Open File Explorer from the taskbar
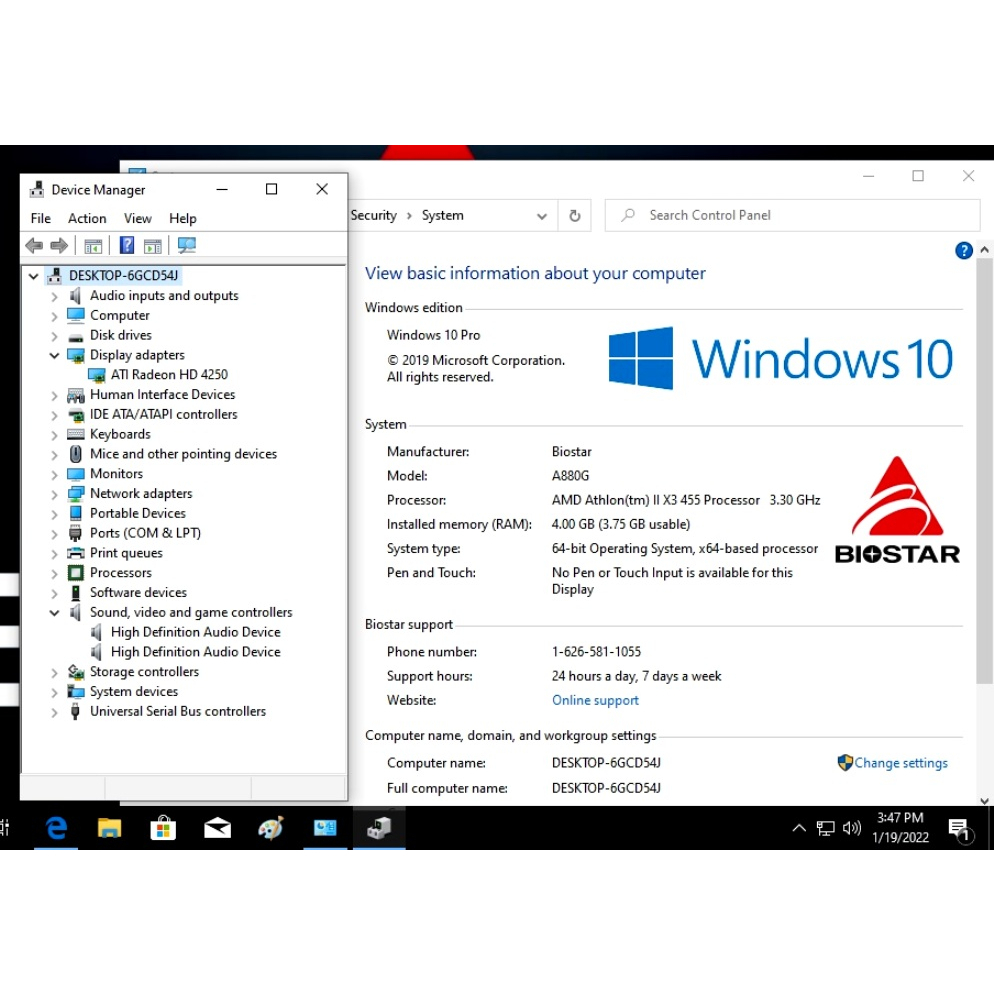This screenshot has height=994, width=994. point(109,828)
